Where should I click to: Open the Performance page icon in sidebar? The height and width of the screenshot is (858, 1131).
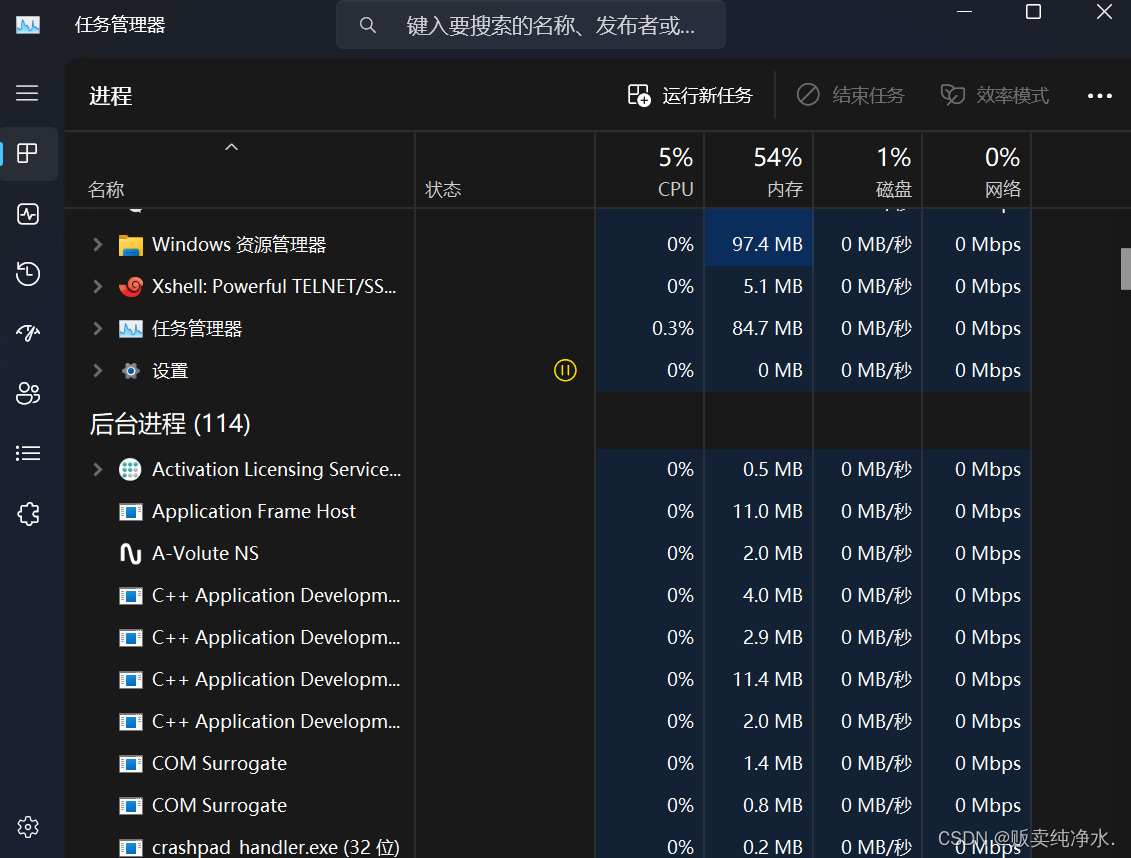click(x=27, y=213)
